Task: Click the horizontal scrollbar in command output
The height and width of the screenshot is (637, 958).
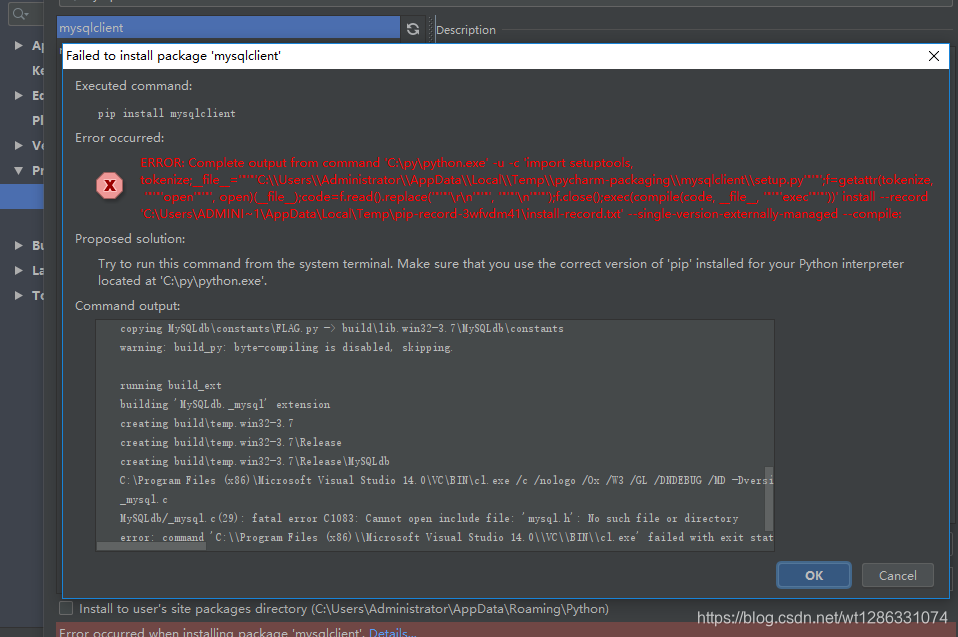Action: [151, 547]
